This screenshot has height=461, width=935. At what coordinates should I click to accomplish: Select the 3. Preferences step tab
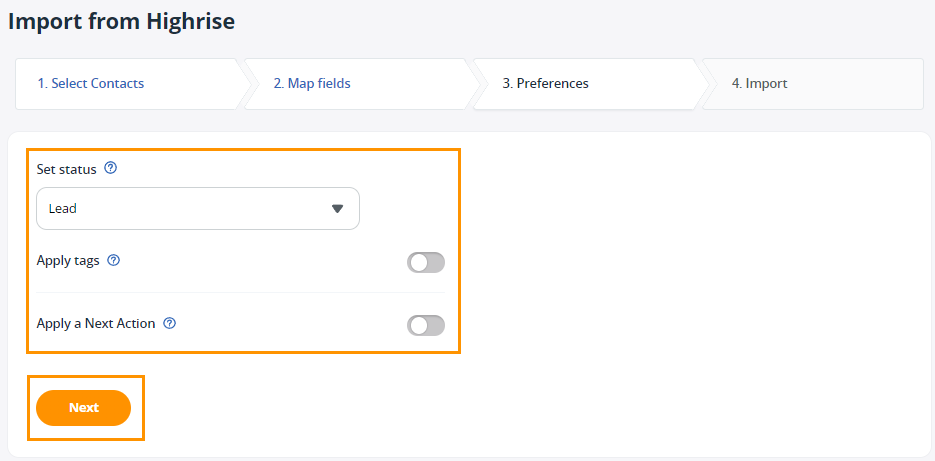click(546, 83)
